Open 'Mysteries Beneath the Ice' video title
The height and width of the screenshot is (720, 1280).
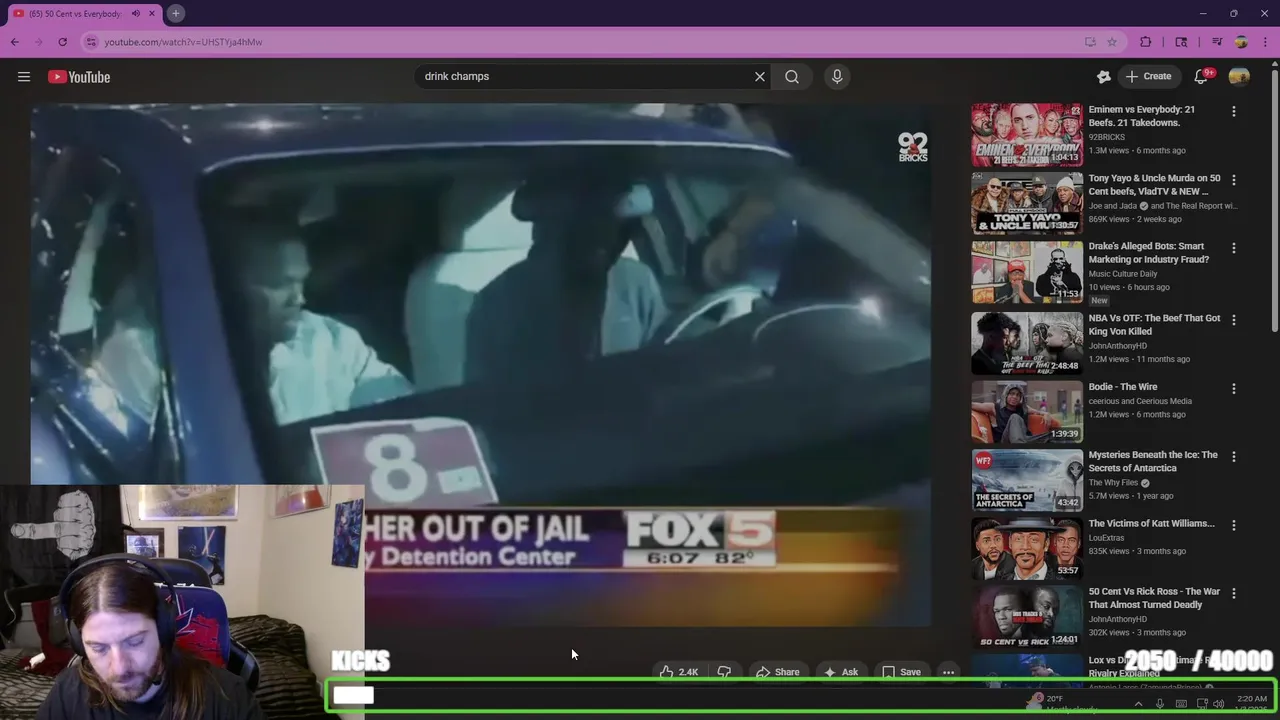click(1153, 461)
